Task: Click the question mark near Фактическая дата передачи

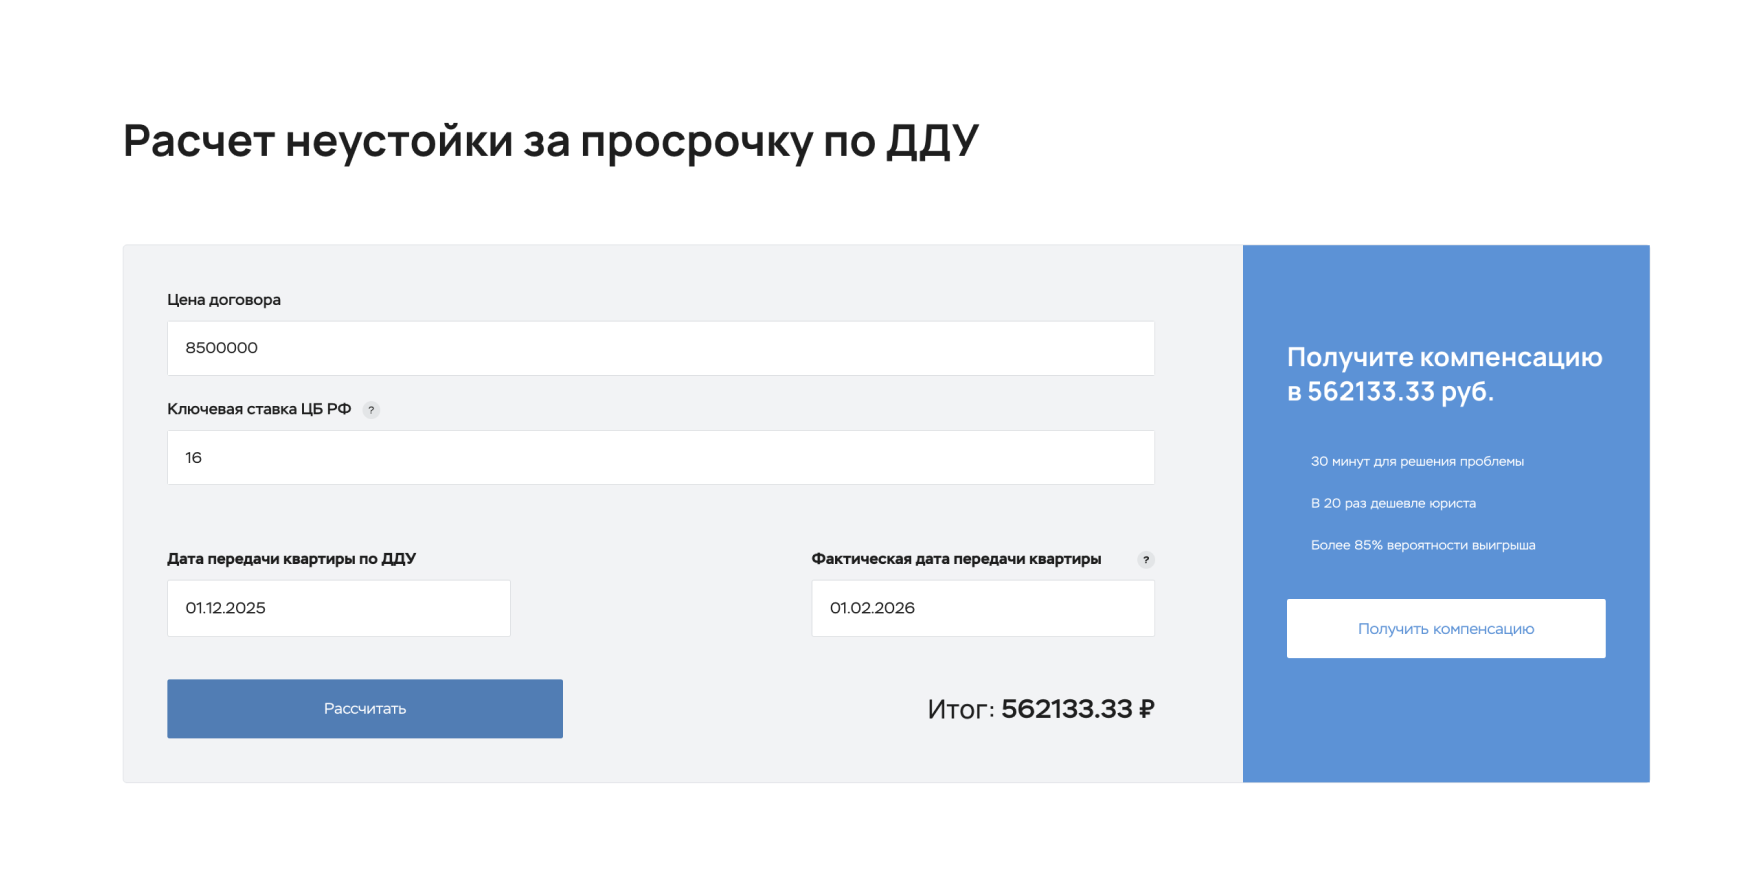Action: tap(1146, 560)
